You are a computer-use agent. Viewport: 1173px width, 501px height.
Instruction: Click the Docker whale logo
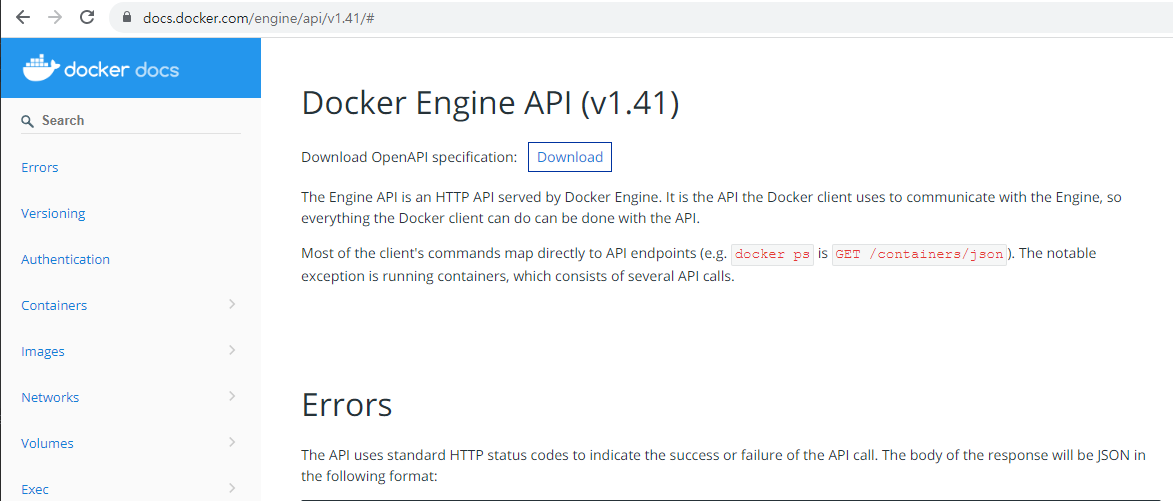coord(40,69)
